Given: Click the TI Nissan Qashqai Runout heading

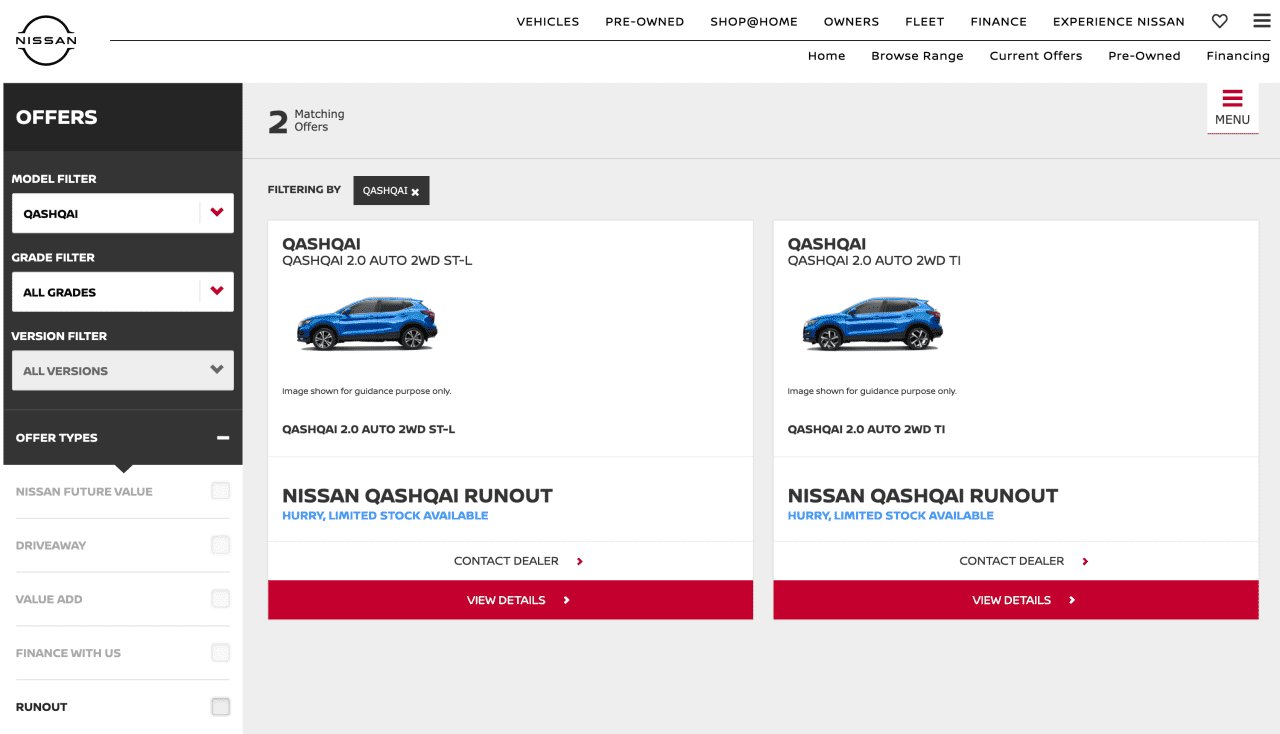Looking at the screenshot, I should click(x=923, y=496).
